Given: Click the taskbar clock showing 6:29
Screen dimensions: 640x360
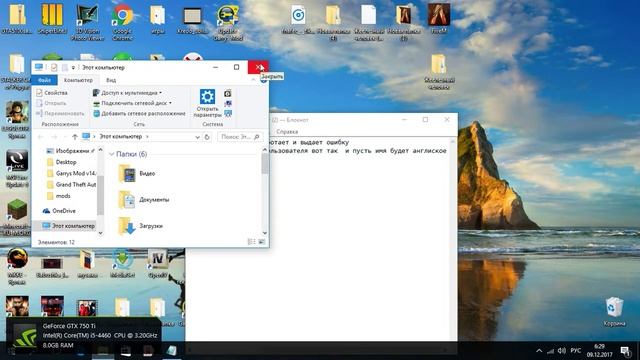Looking at the screenshot, I should click(599, 351).
